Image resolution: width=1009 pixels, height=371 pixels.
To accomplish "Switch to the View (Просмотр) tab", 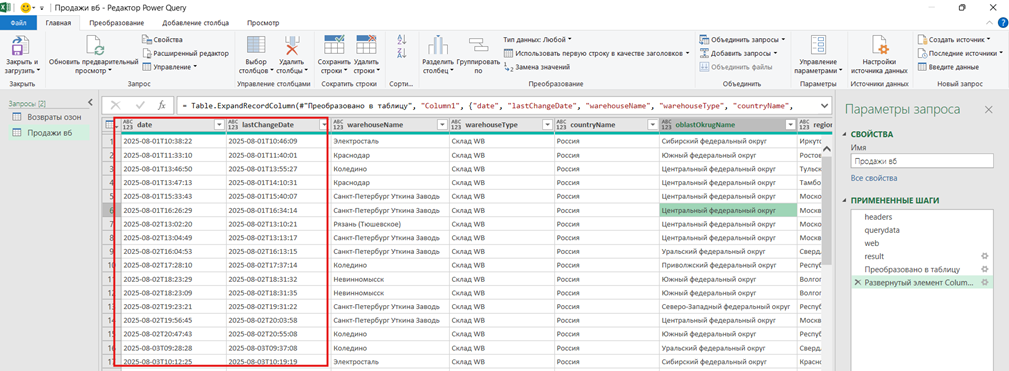I will click(x=263, y=23).
